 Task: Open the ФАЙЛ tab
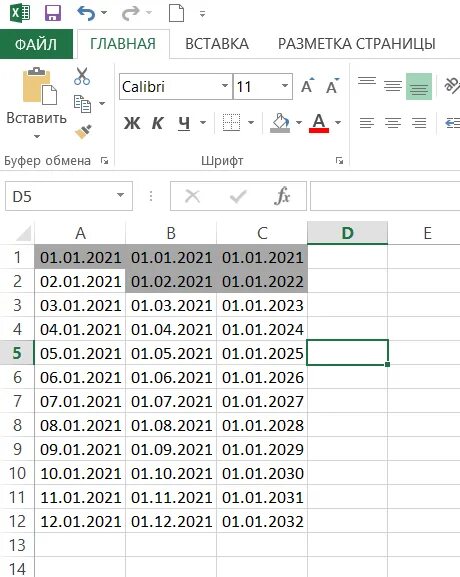pyautogui.click(x=36, y=44)
